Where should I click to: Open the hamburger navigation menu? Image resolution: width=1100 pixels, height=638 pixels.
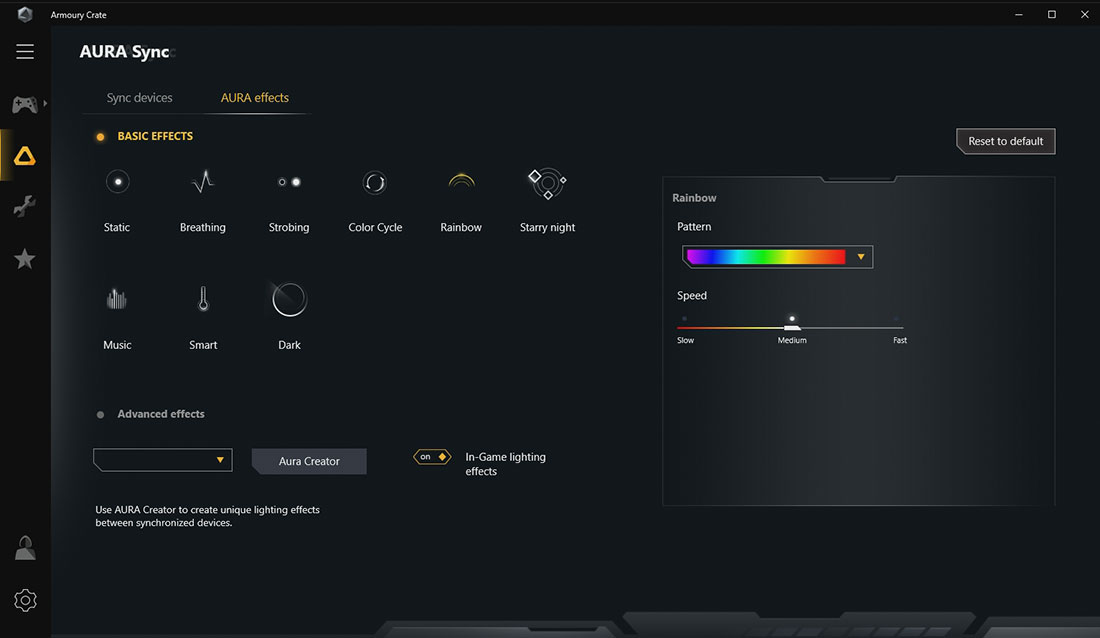click(x=25, y=51)
